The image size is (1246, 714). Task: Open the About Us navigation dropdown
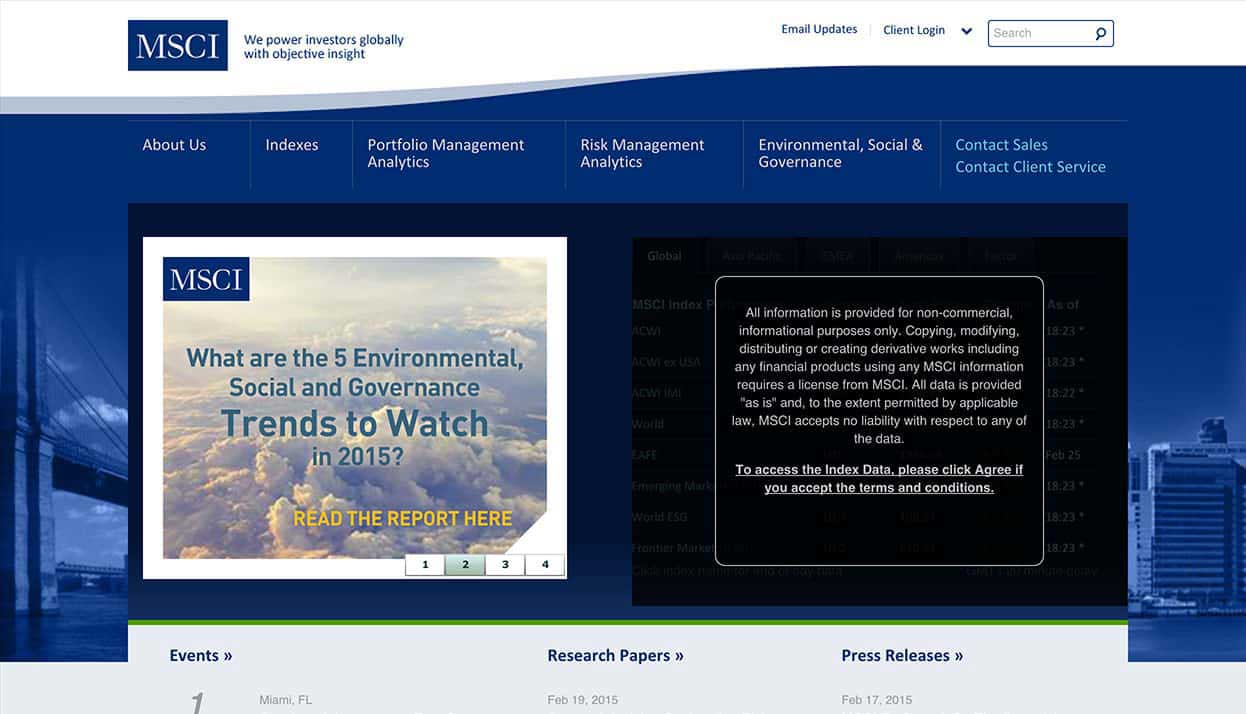(x=174, y=144)
